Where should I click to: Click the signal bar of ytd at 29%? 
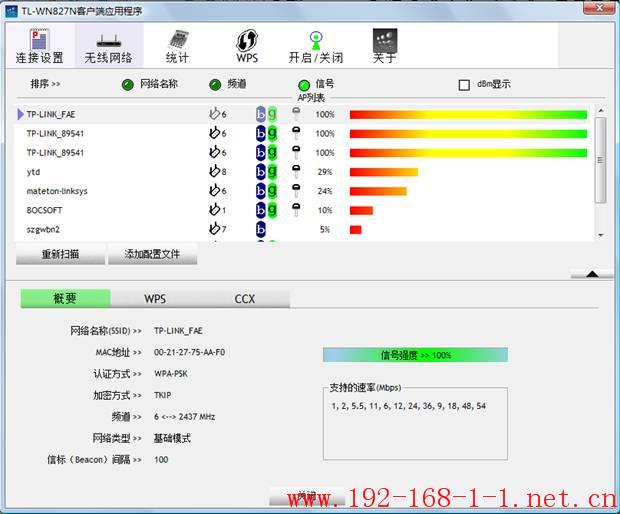pyautogui.click(x=384, y=172)
